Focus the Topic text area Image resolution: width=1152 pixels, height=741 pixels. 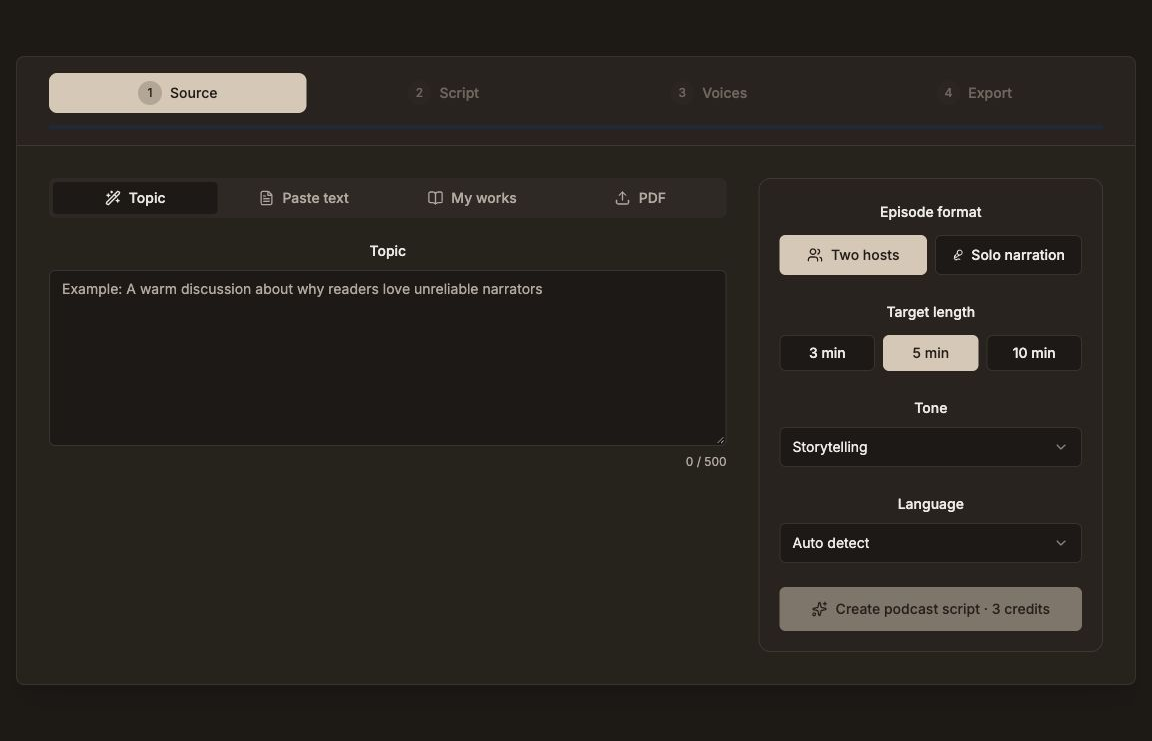(387, 358)
